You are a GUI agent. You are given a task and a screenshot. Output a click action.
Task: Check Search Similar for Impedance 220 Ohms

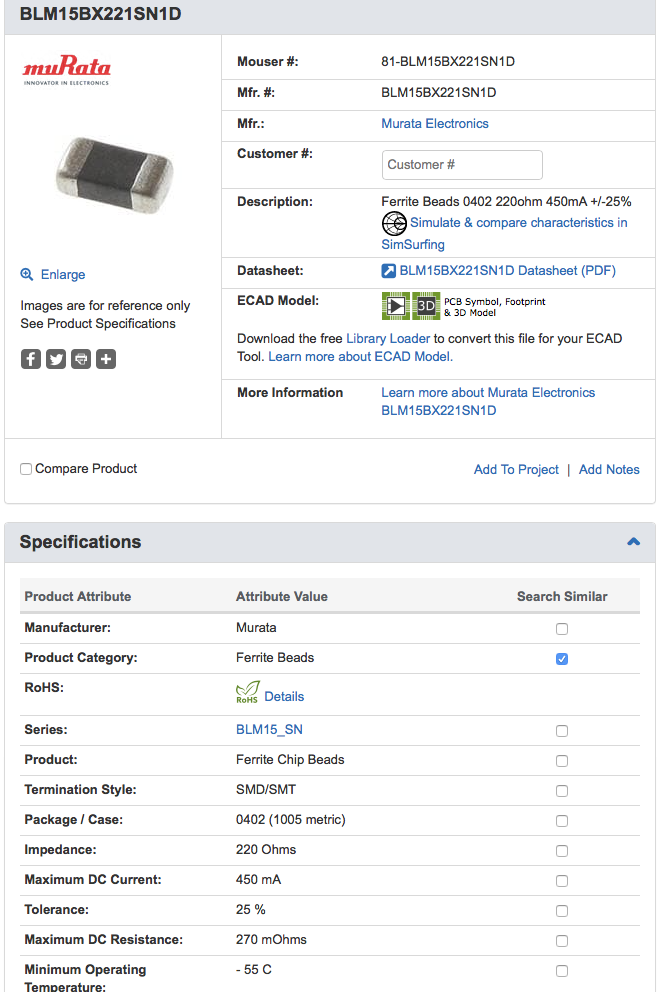click(x=562, y=851)
